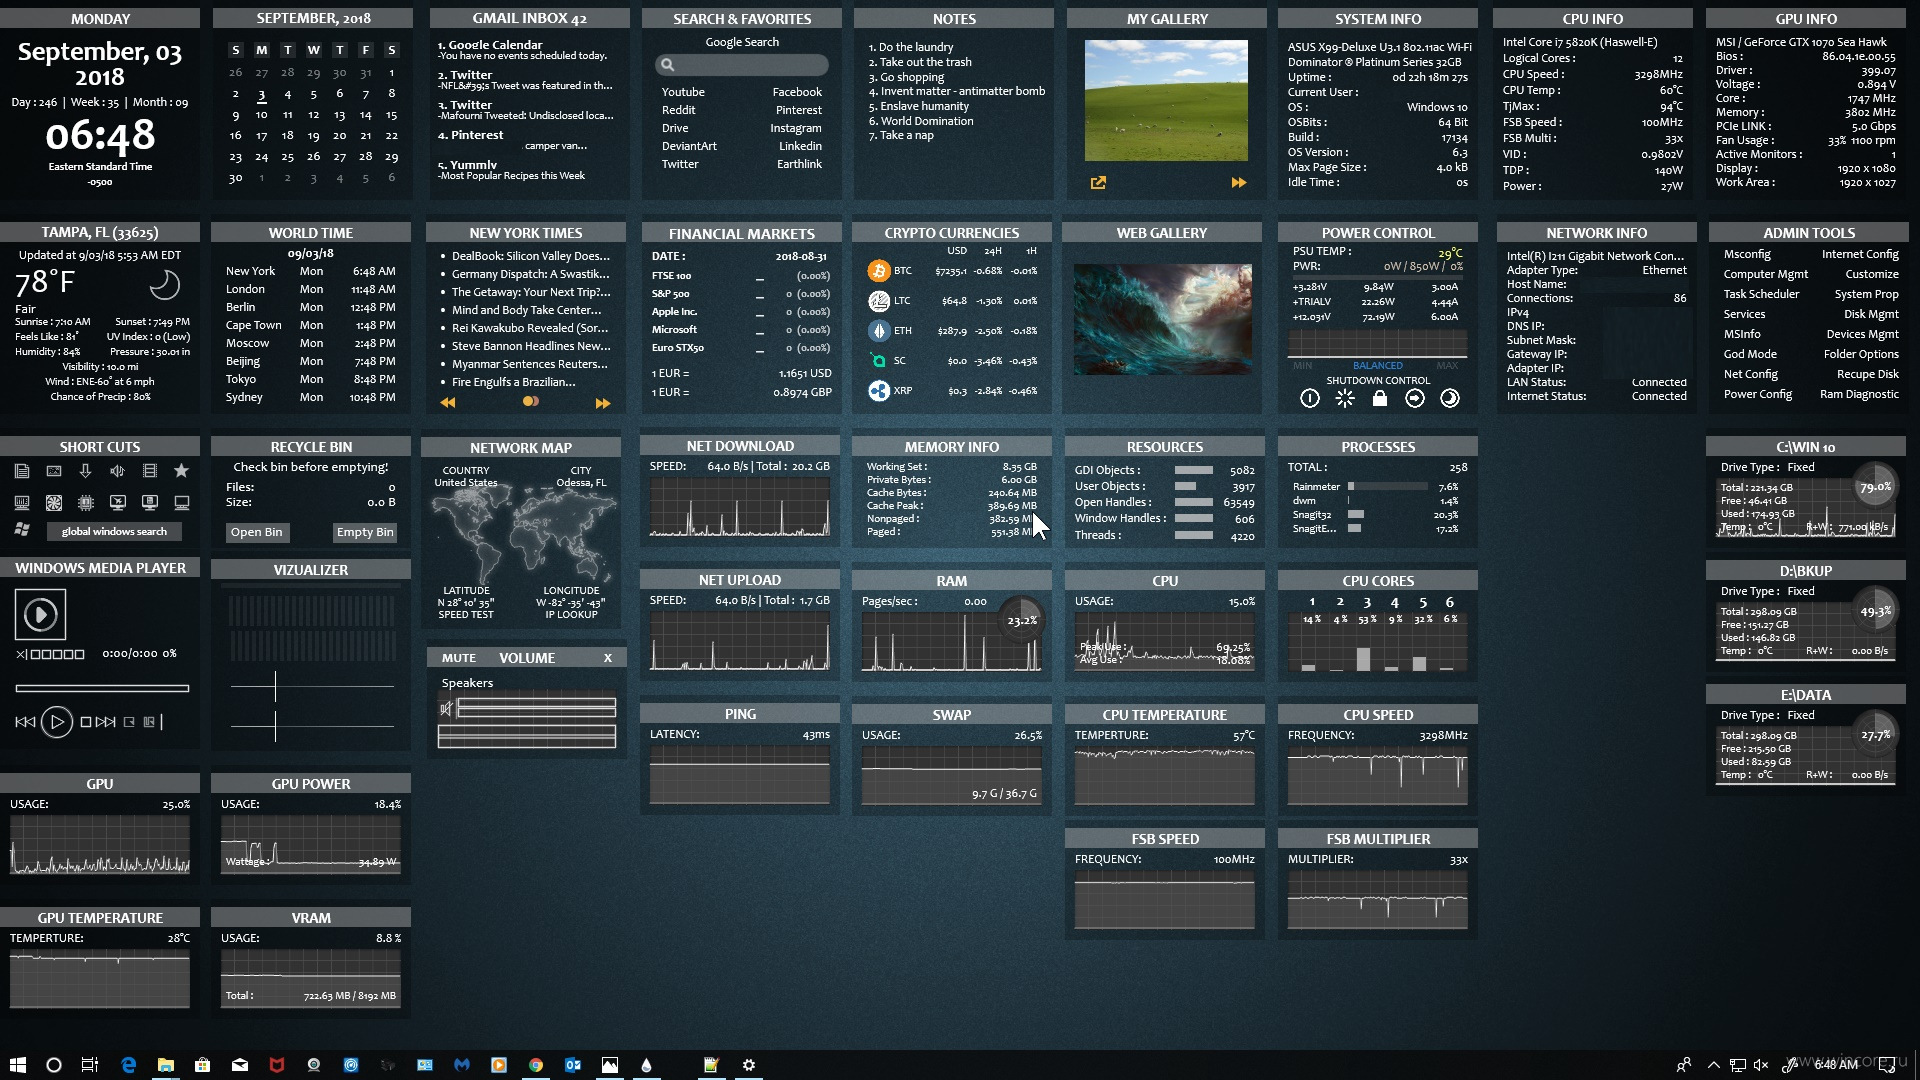Skip to previous track in media player
1920x1080 pixels.
pyautogui.click(x=25, y=722)
